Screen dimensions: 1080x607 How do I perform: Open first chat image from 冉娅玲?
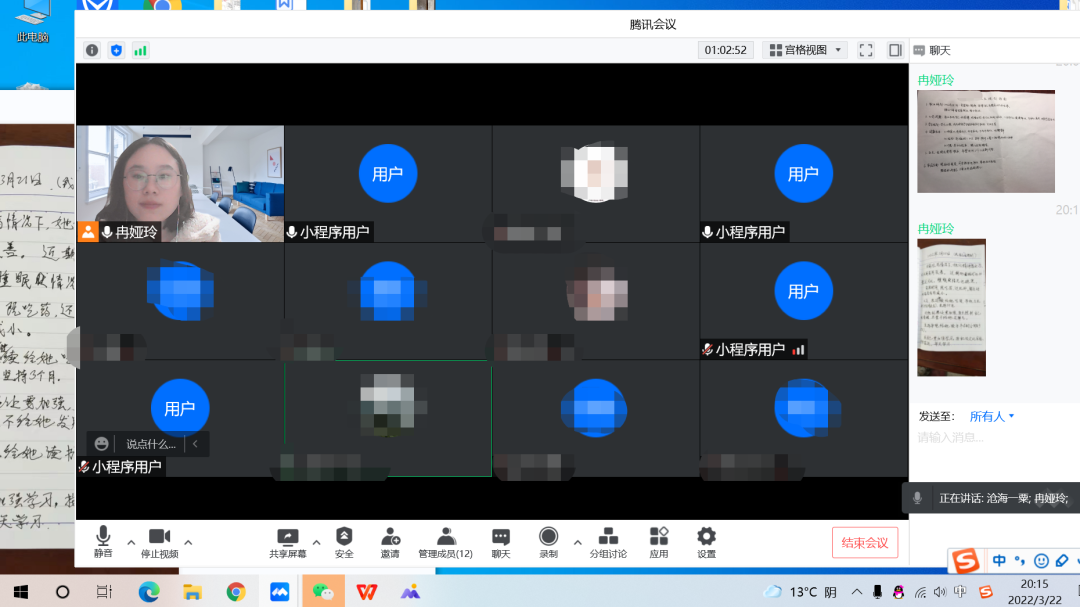point(986,141)
